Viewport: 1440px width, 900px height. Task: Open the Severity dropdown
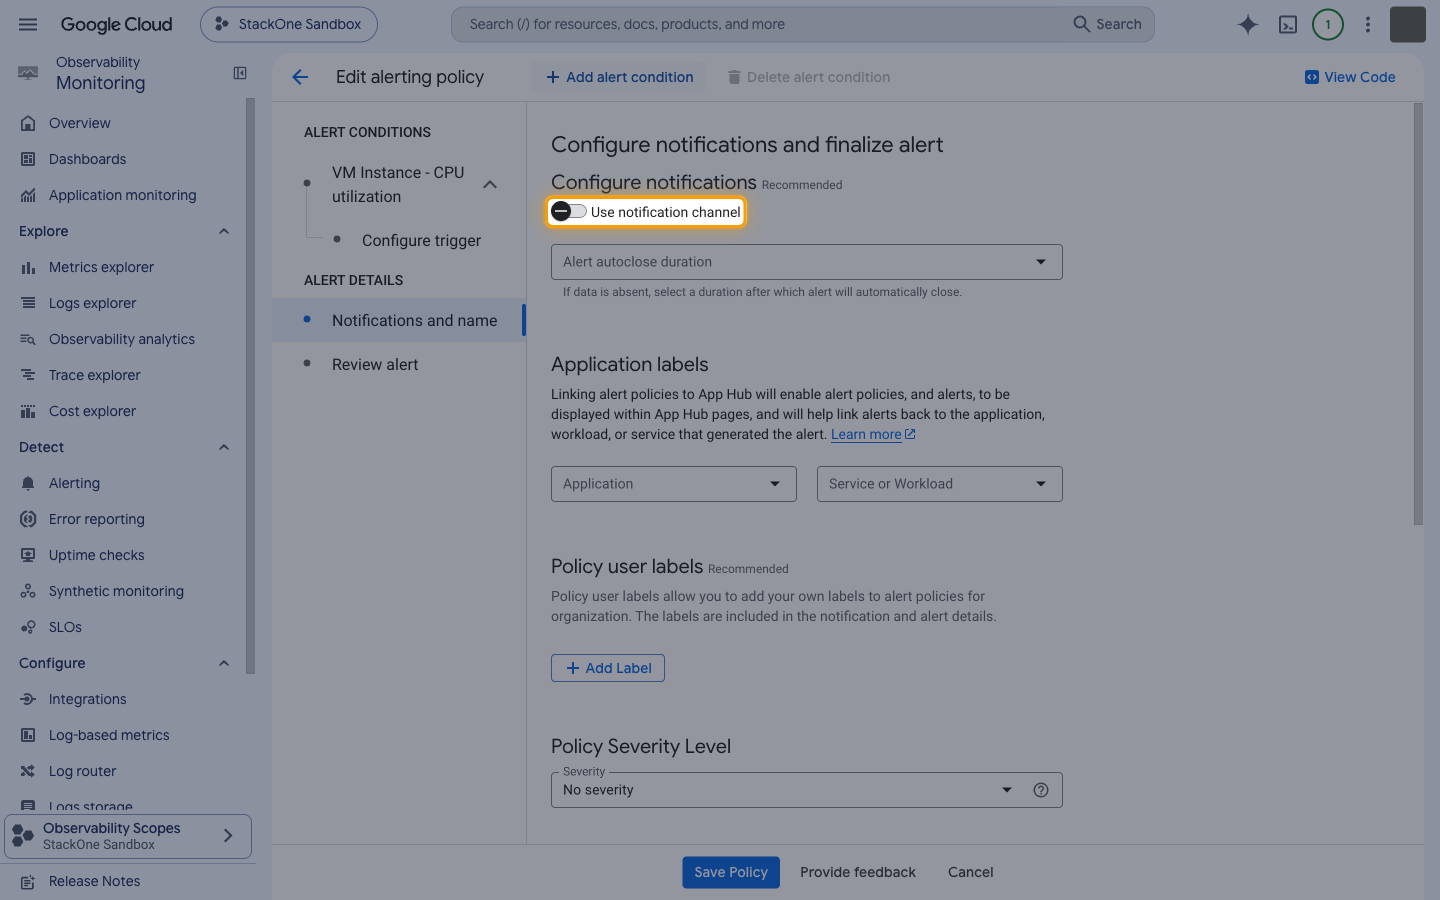click(x=806, y=790)
